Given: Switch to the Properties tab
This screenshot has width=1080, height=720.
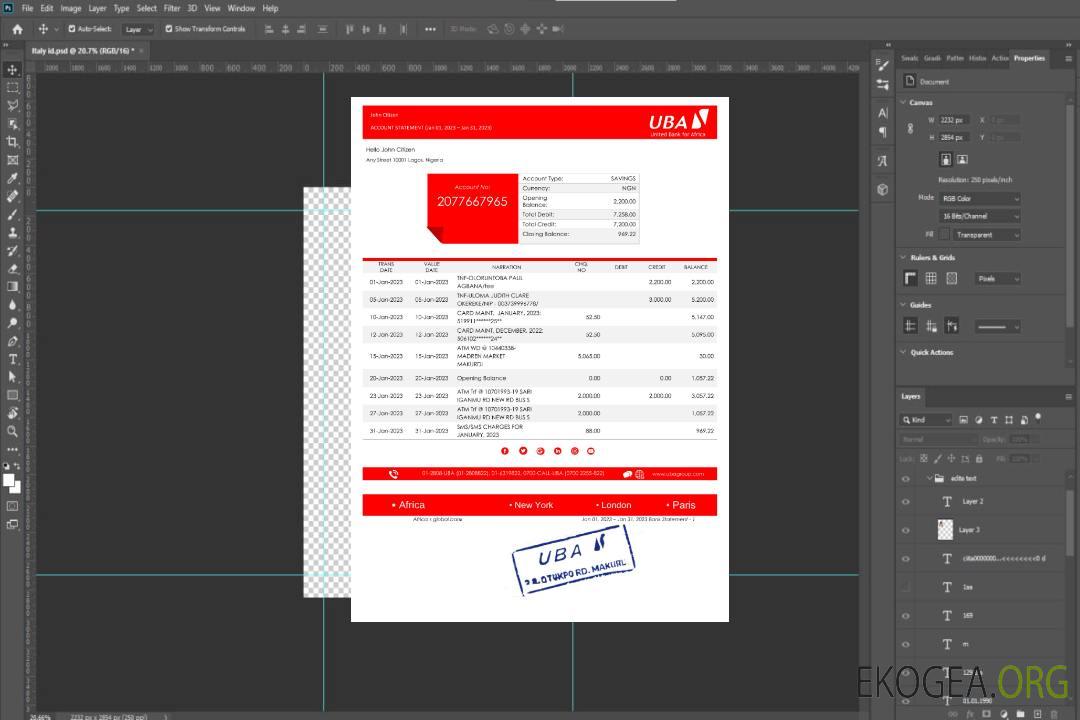Looking at the screenshot, I should tap(1029, 59).
